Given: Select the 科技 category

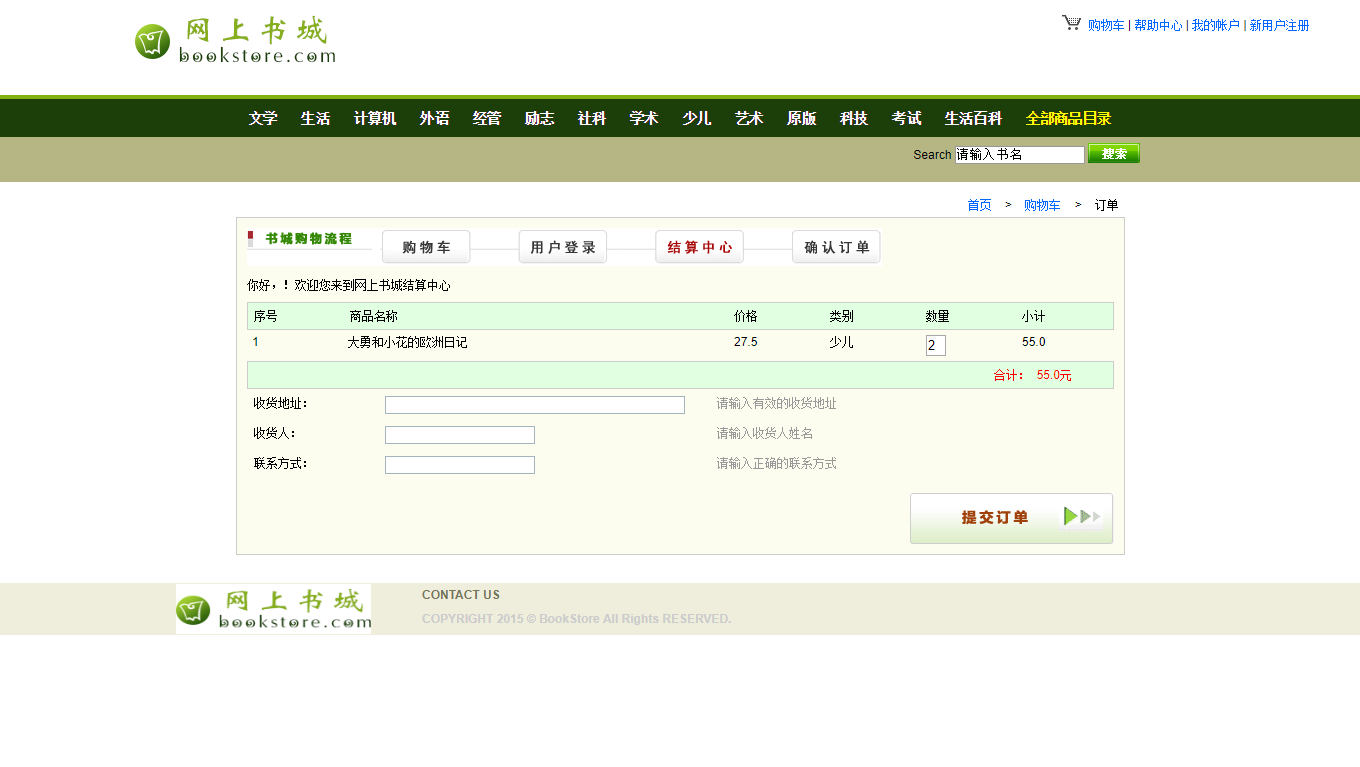Looking at the screenshot, I should tap(854, 118).
